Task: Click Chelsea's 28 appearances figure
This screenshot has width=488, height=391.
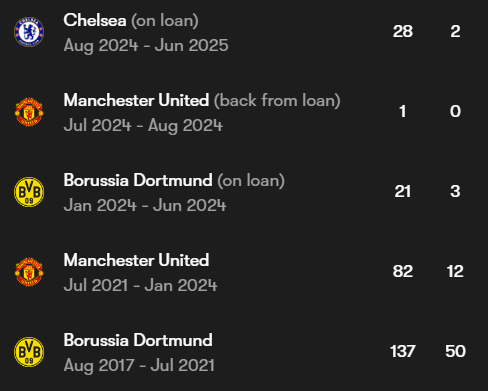Action: tap(403, 32)
